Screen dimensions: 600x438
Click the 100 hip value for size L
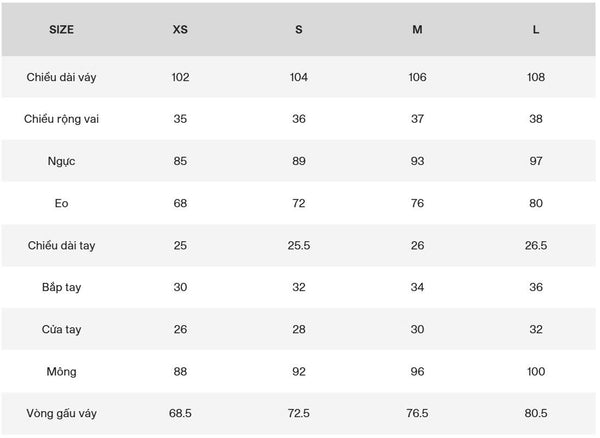[536, 371]
